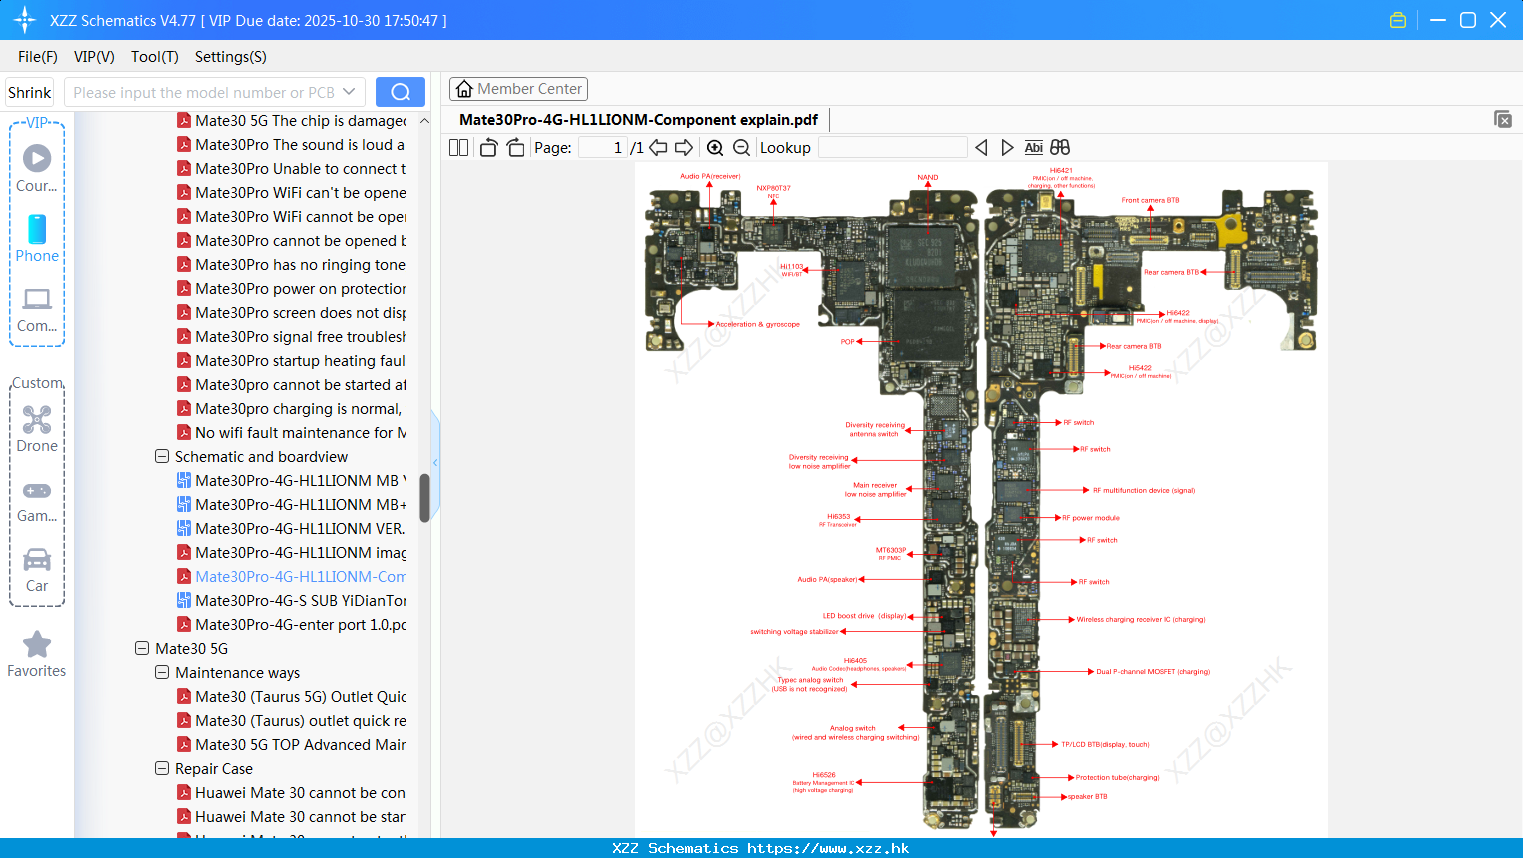The height and width of the screenshot is (858, 1523).
Task: Collapse the tree panel with side handle
Action: [435, 462]
